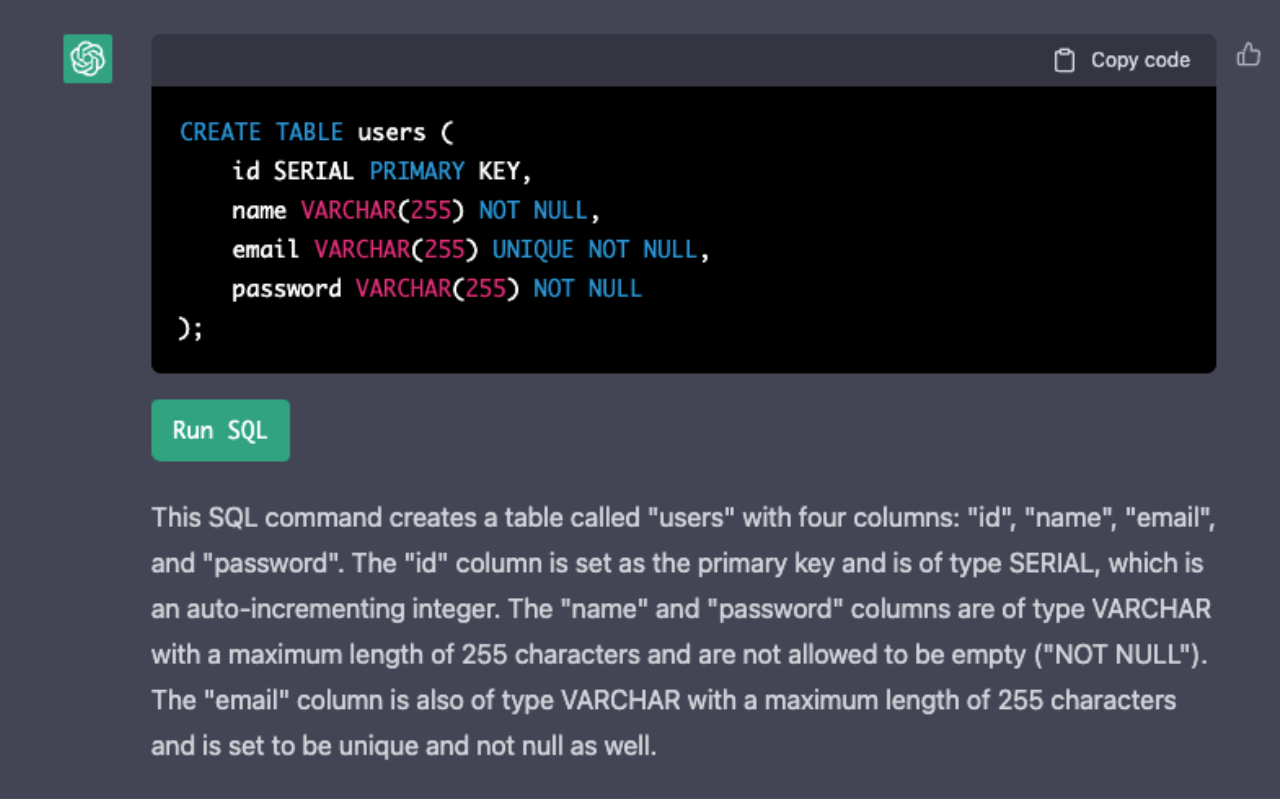
Task: Click the dark header bar of the code block
Action: [600, 61]
